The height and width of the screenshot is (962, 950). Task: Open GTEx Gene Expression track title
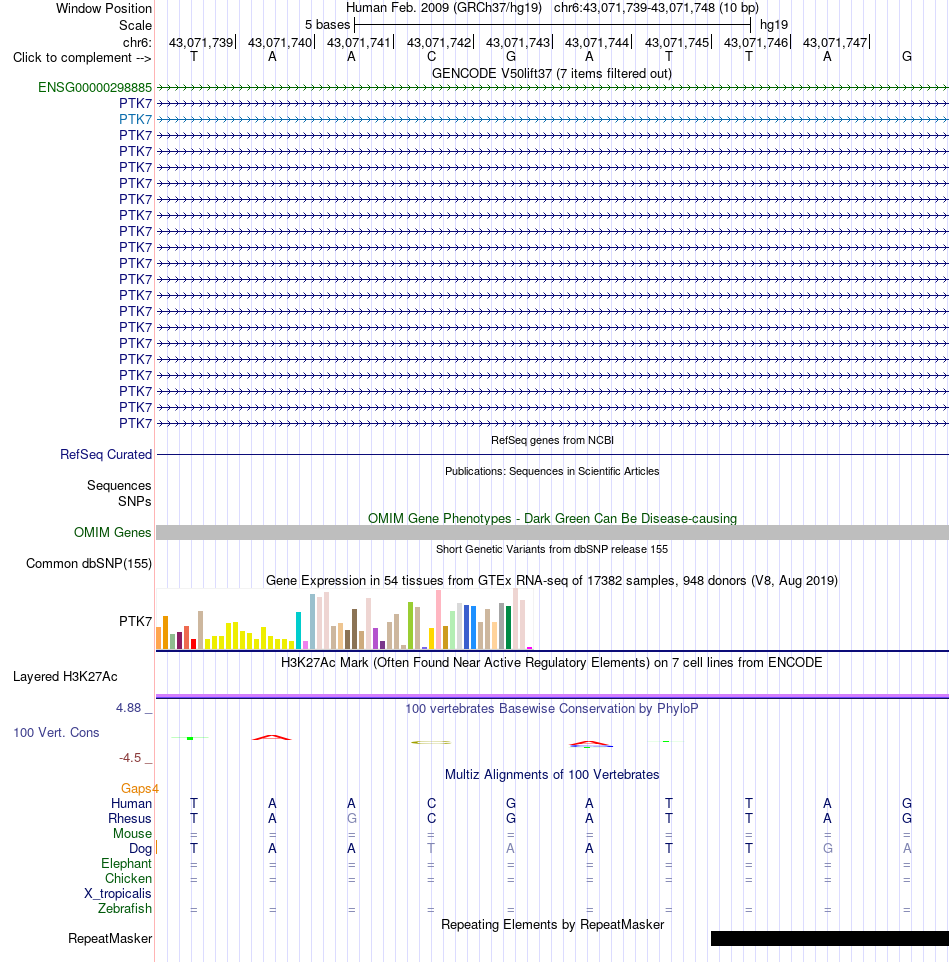(552, 580)
